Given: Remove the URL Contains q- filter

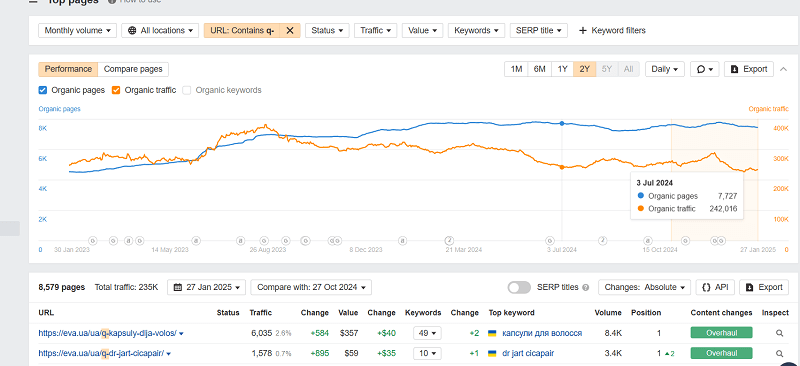Looking at the screenshot, I should tap(289, 31).
